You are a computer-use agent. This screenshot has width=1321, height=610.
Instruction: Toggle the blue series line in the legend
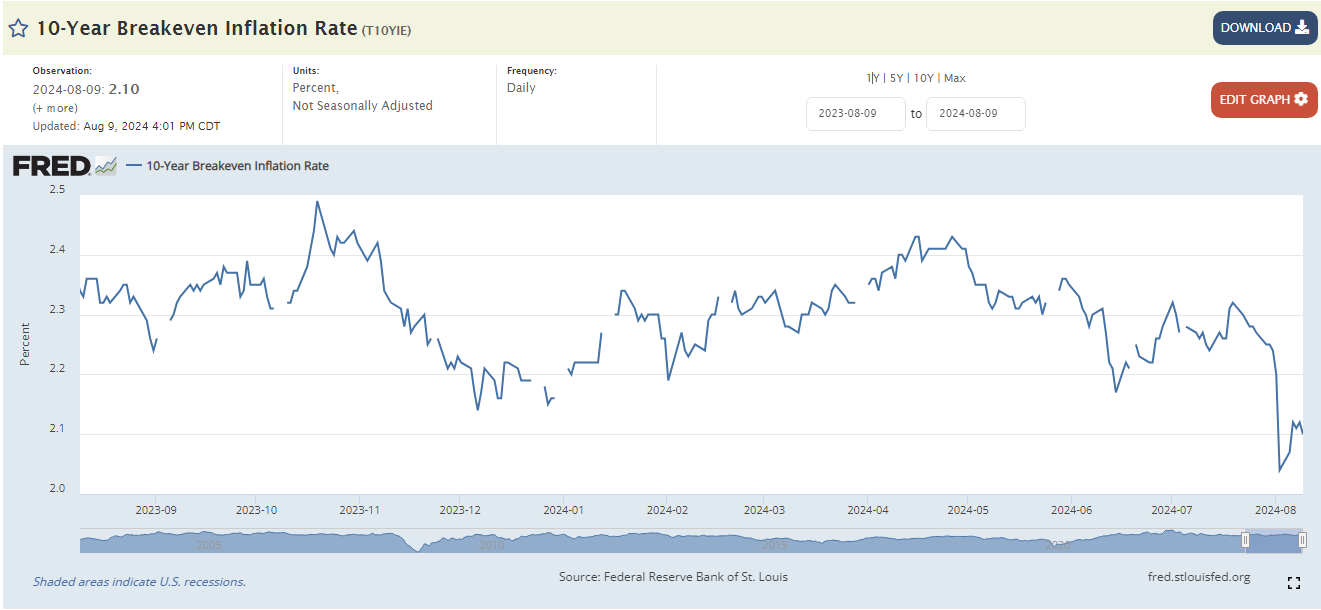point(135,166)
